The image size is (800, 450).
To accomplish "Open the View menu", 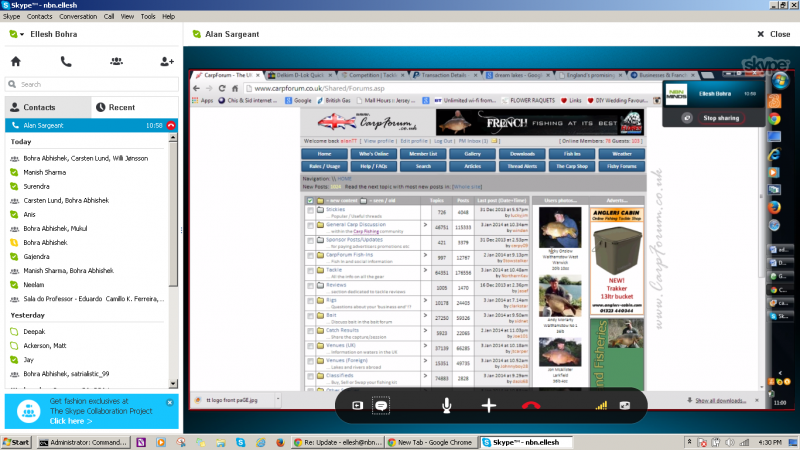I will coord(127,16).
